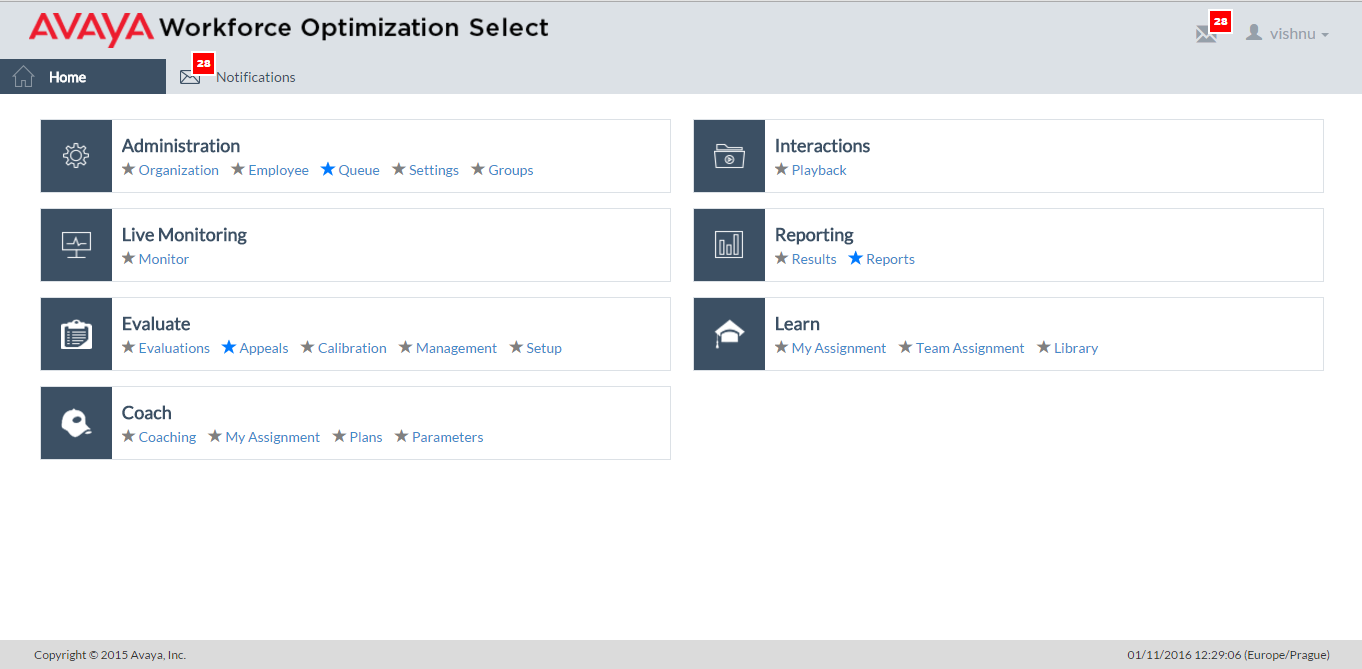
Task: Toggle favorite star for Groups
Action: pyautogui.click(x=478, y=169)
